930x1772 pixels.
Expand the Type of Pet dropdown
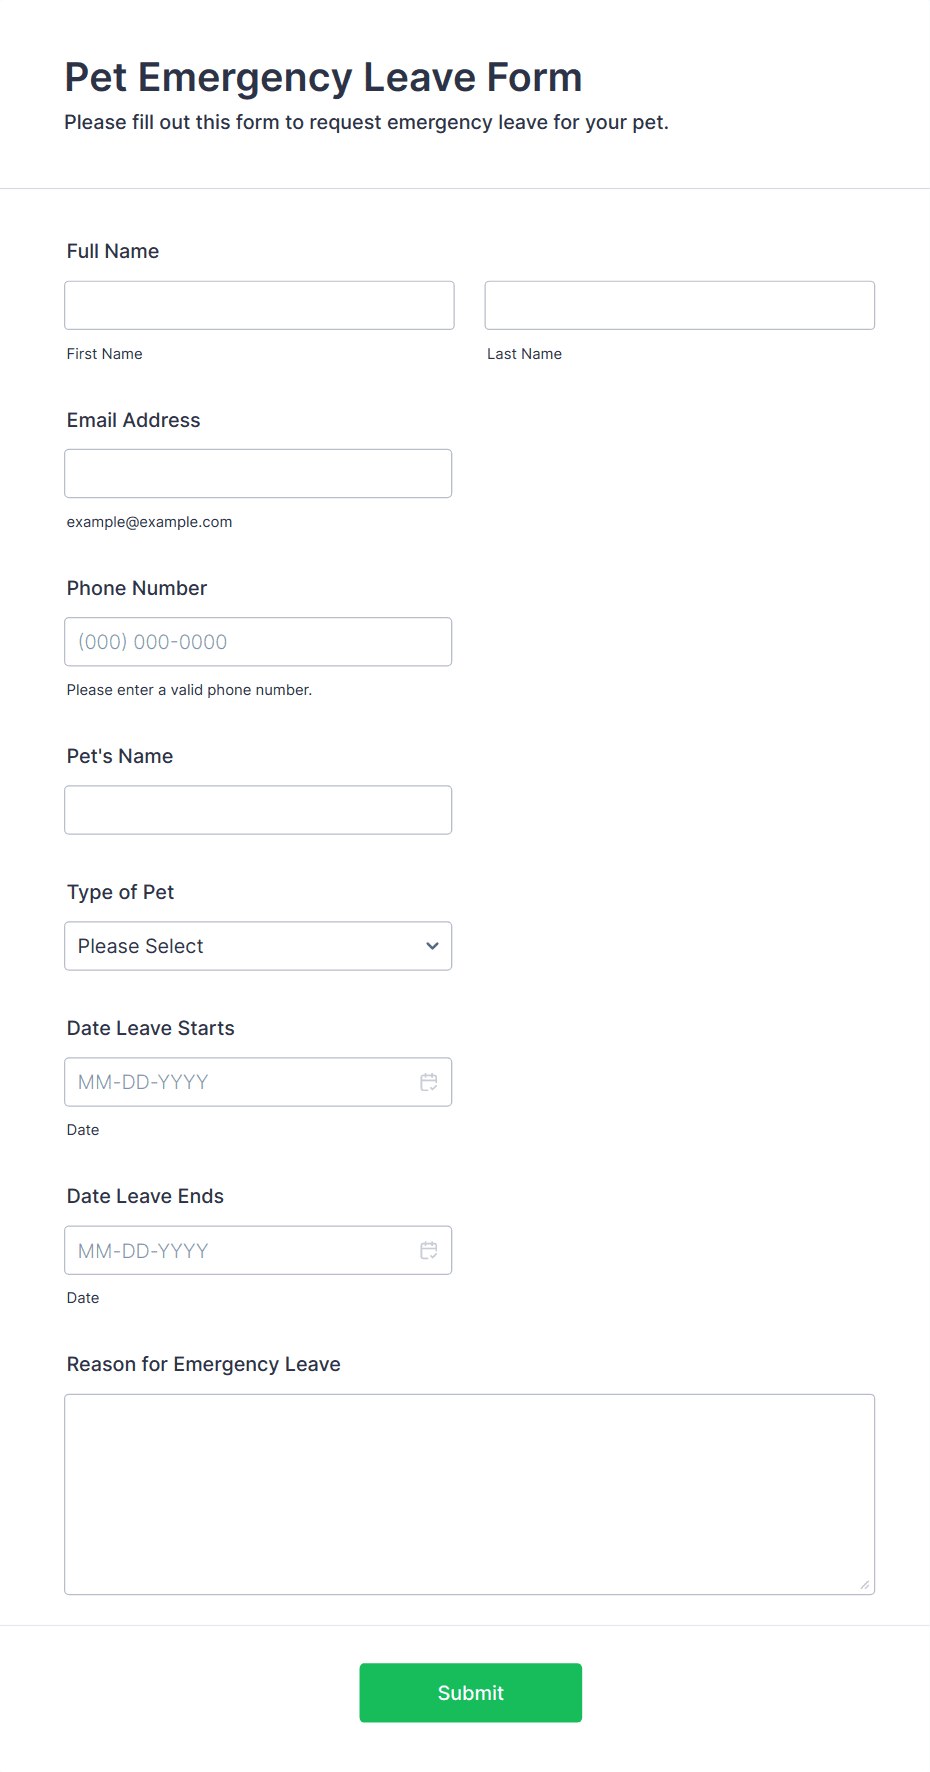[258, 946]
